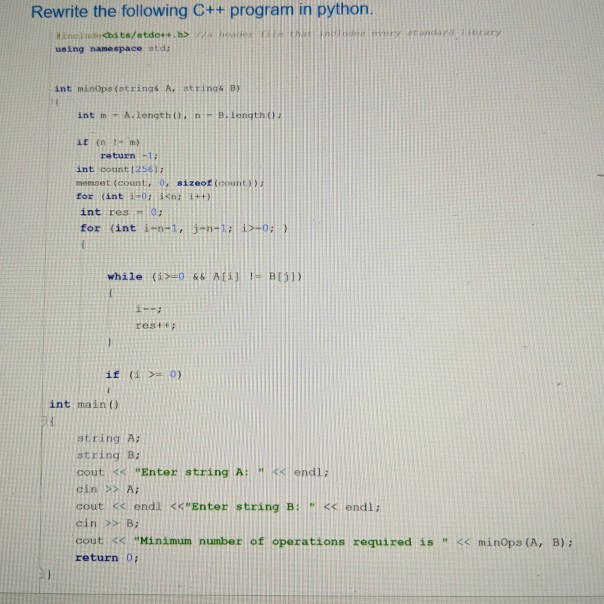The image size is (604, 604).
Task: Click the 'cin >> A;' line
Action: [107, 489]
